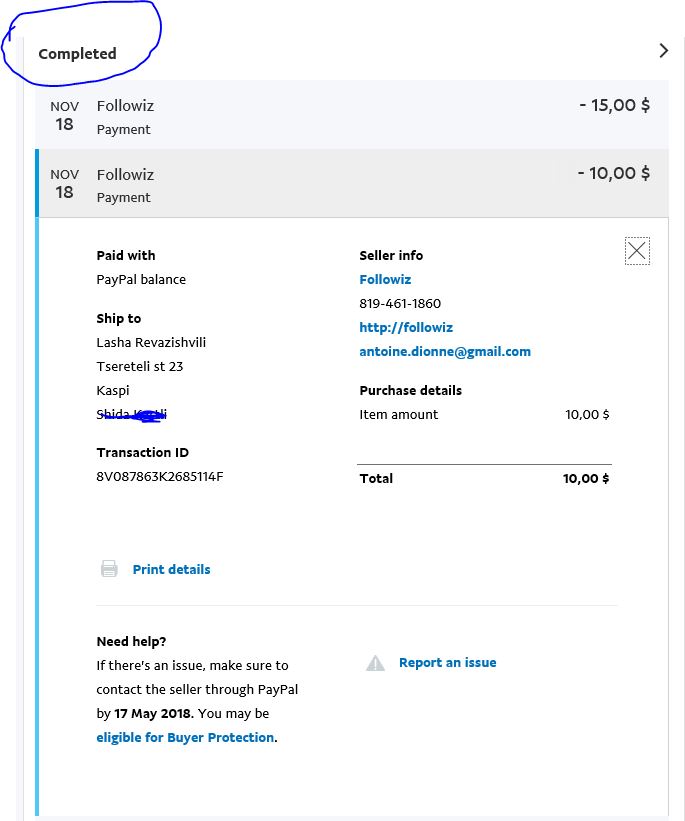This screenshot has height=821, width=685.
Task: Click the PayPal balance payment method text
Action: tap(141, 280)
